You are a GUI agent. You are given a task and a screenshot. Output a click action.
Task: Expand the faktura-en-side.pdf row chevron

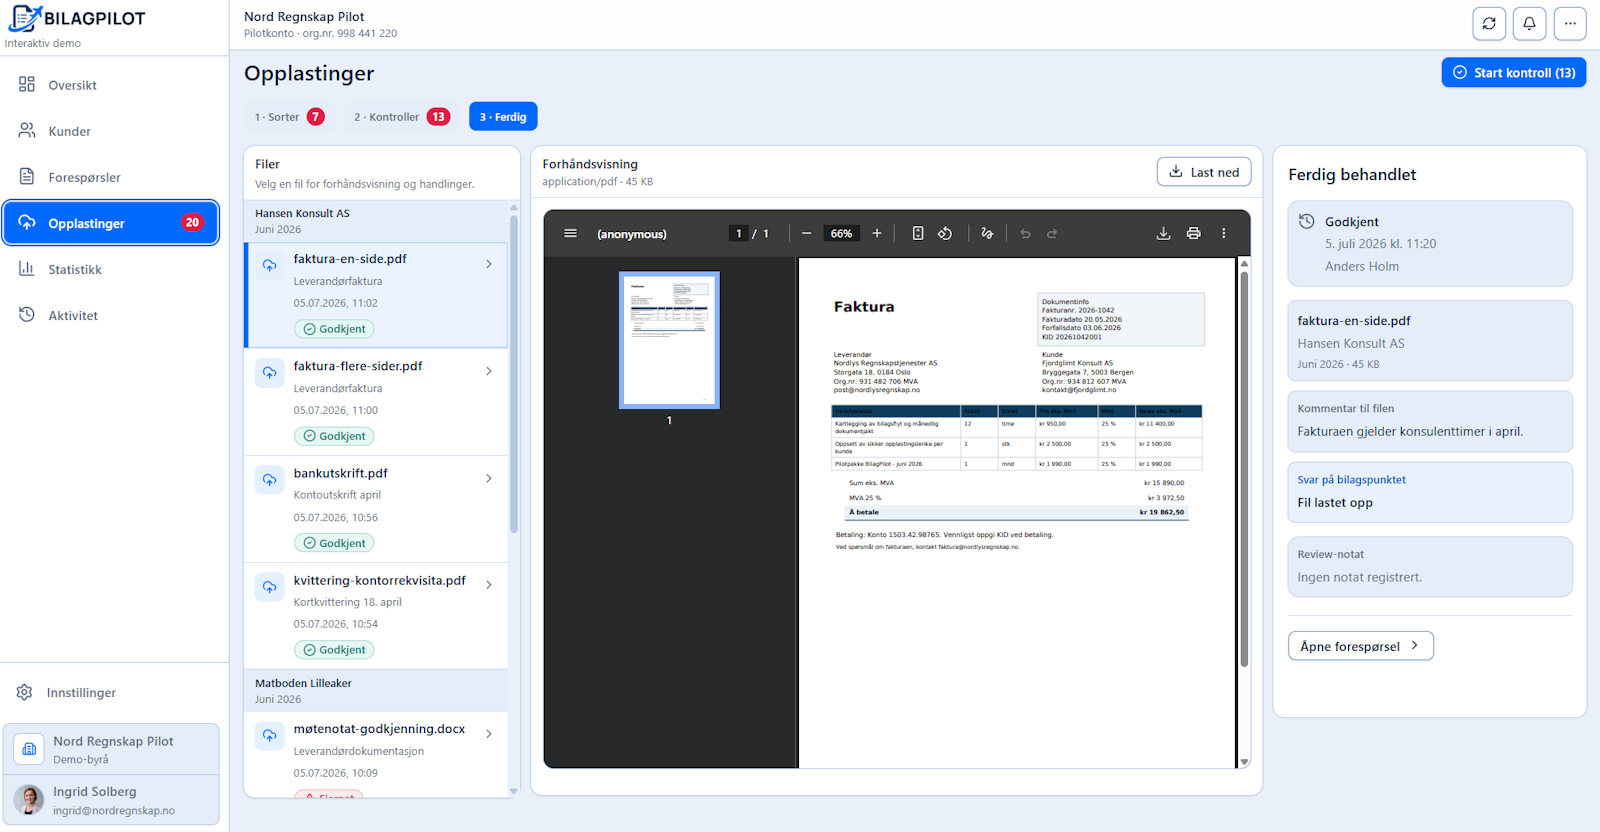tap(489, 264)
